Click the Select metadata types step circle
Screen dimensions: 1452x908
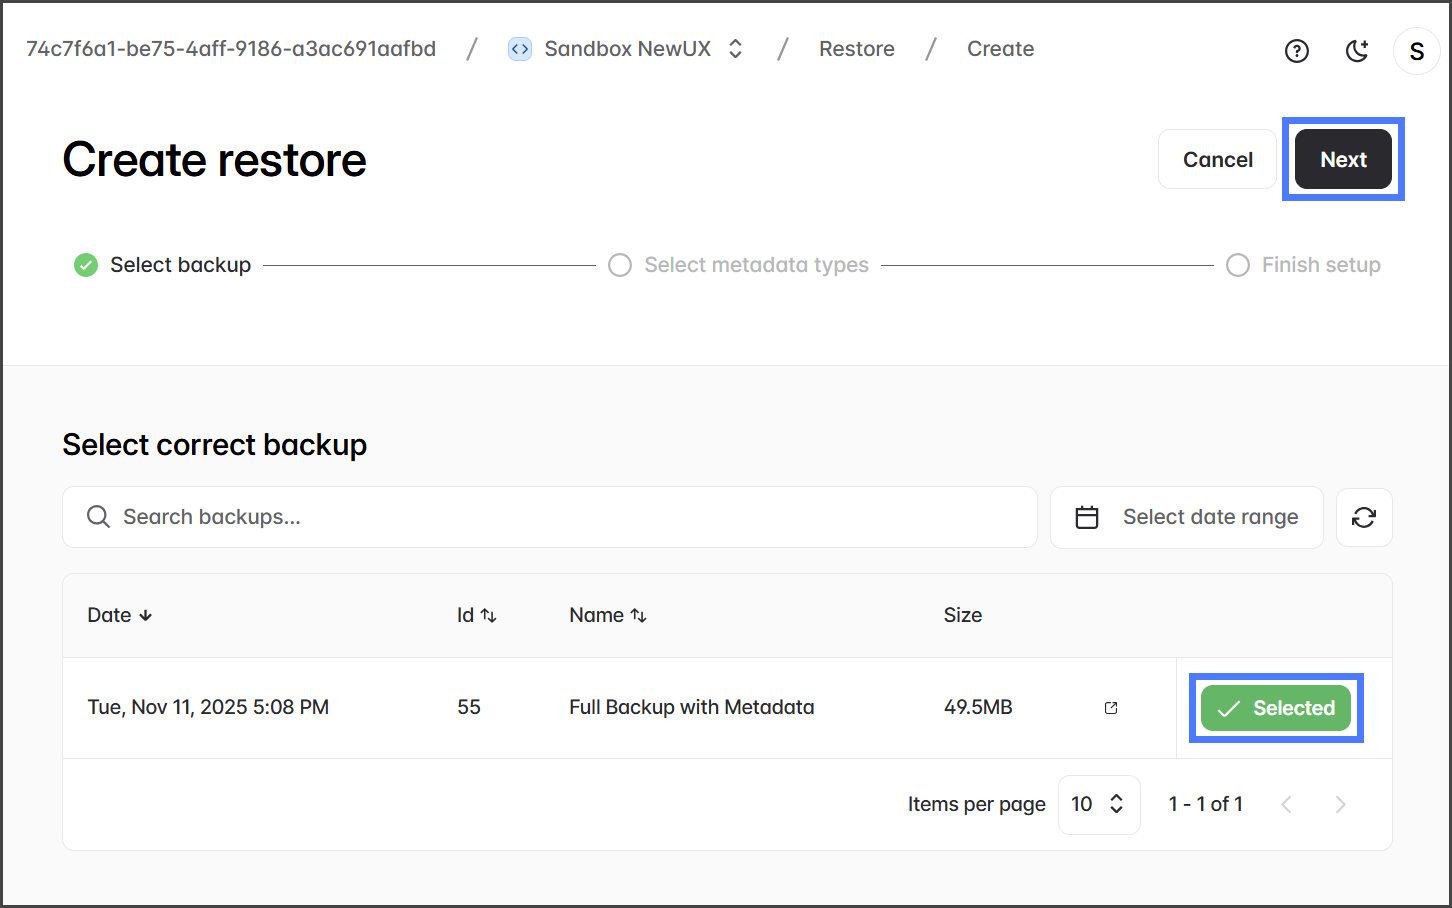tap(620, 265)
